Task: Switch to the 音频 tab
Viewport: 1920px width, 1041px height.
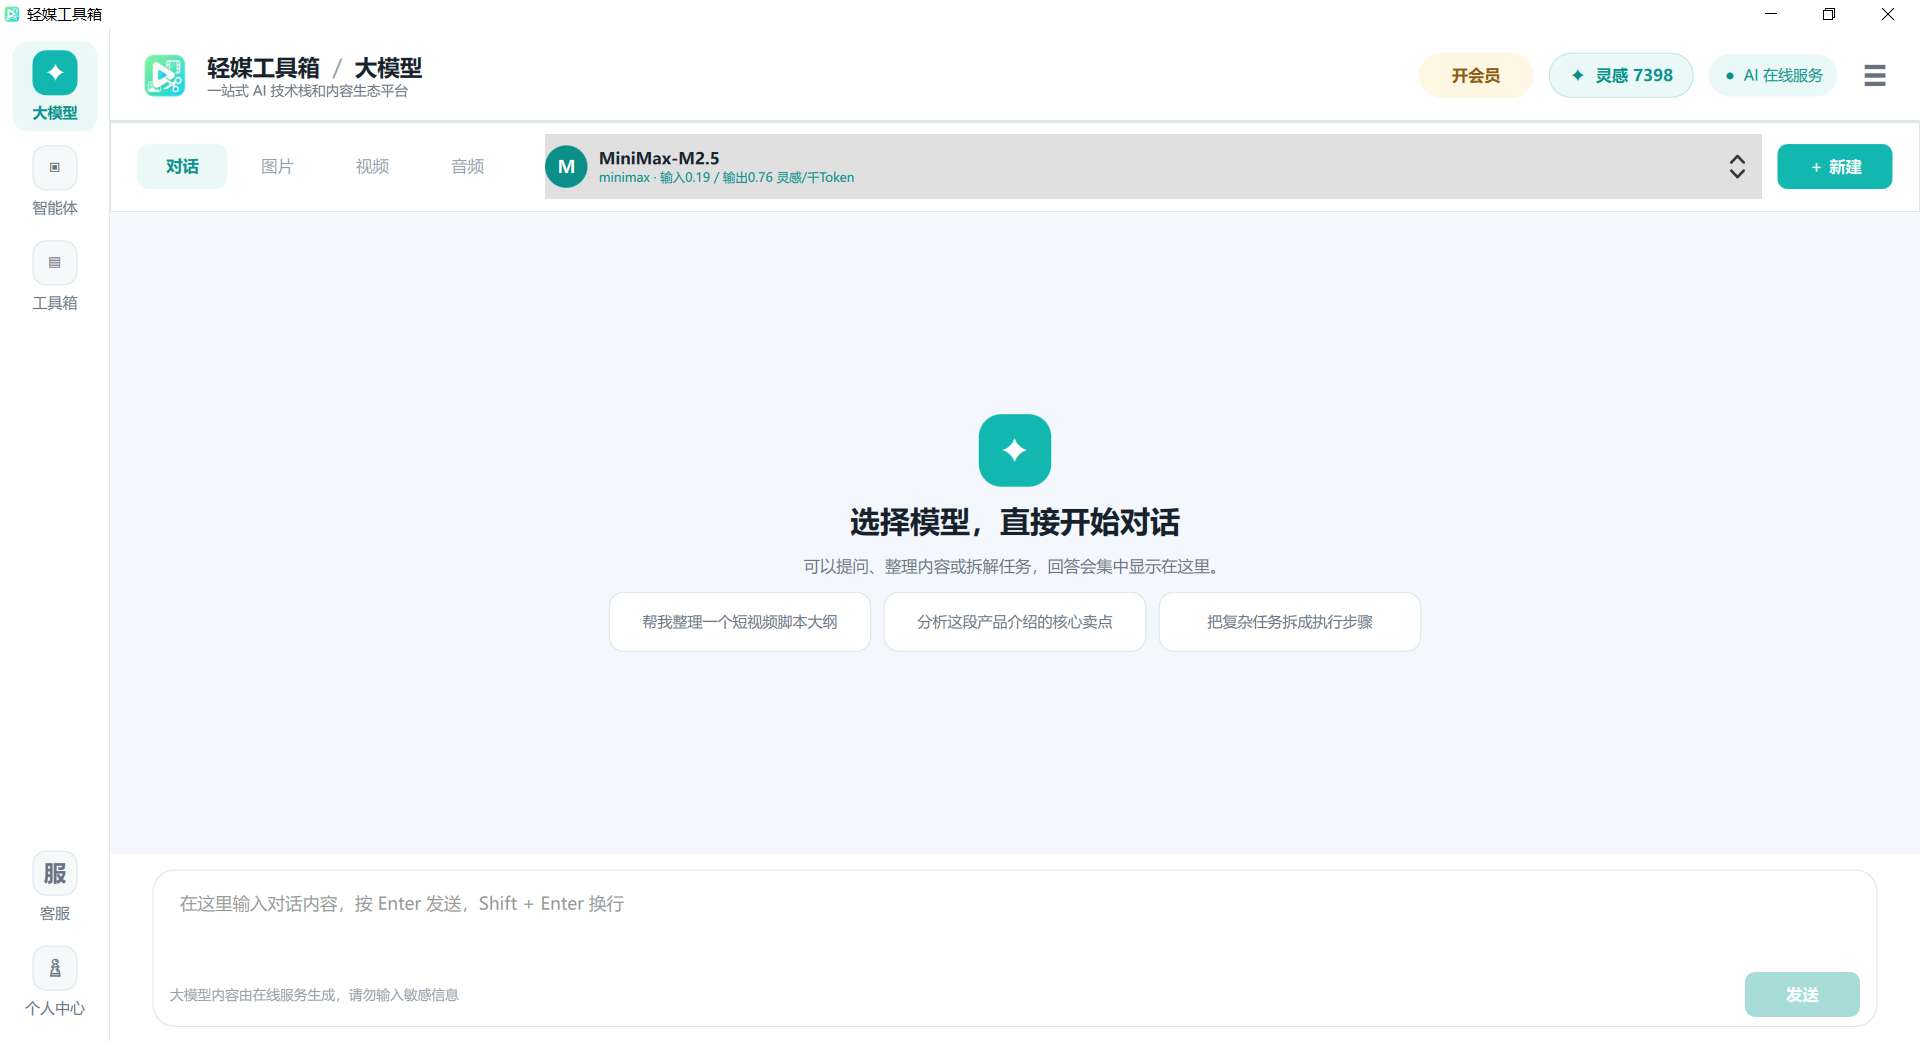Action: [x=468, y=167]
